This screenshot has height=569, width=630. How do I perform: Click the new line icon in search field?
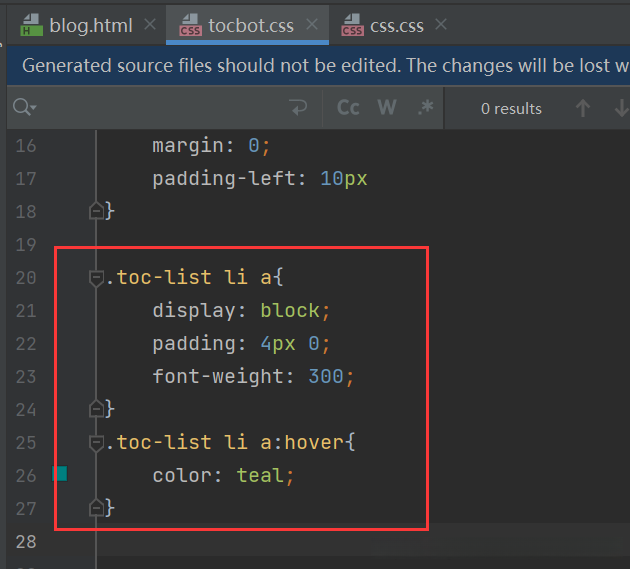[297, 108]
